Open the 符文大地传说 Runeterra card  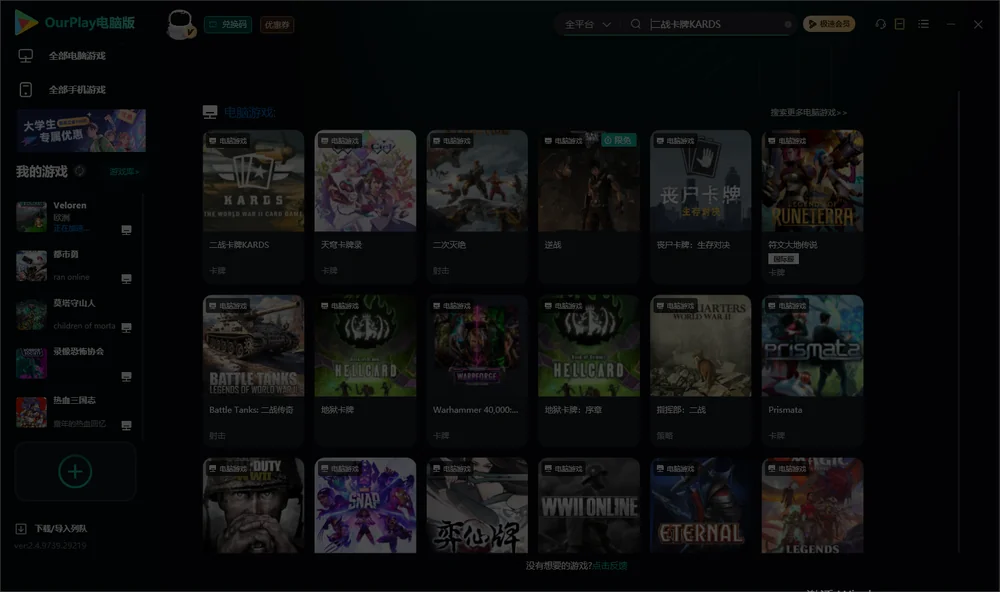[x=812, y=206]
